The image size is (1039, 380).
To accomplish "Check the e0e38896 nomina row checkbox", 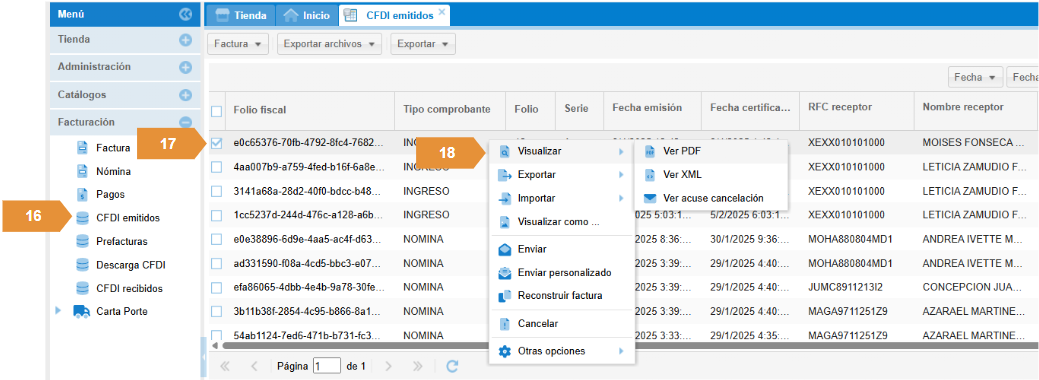I will pos(217,239).
